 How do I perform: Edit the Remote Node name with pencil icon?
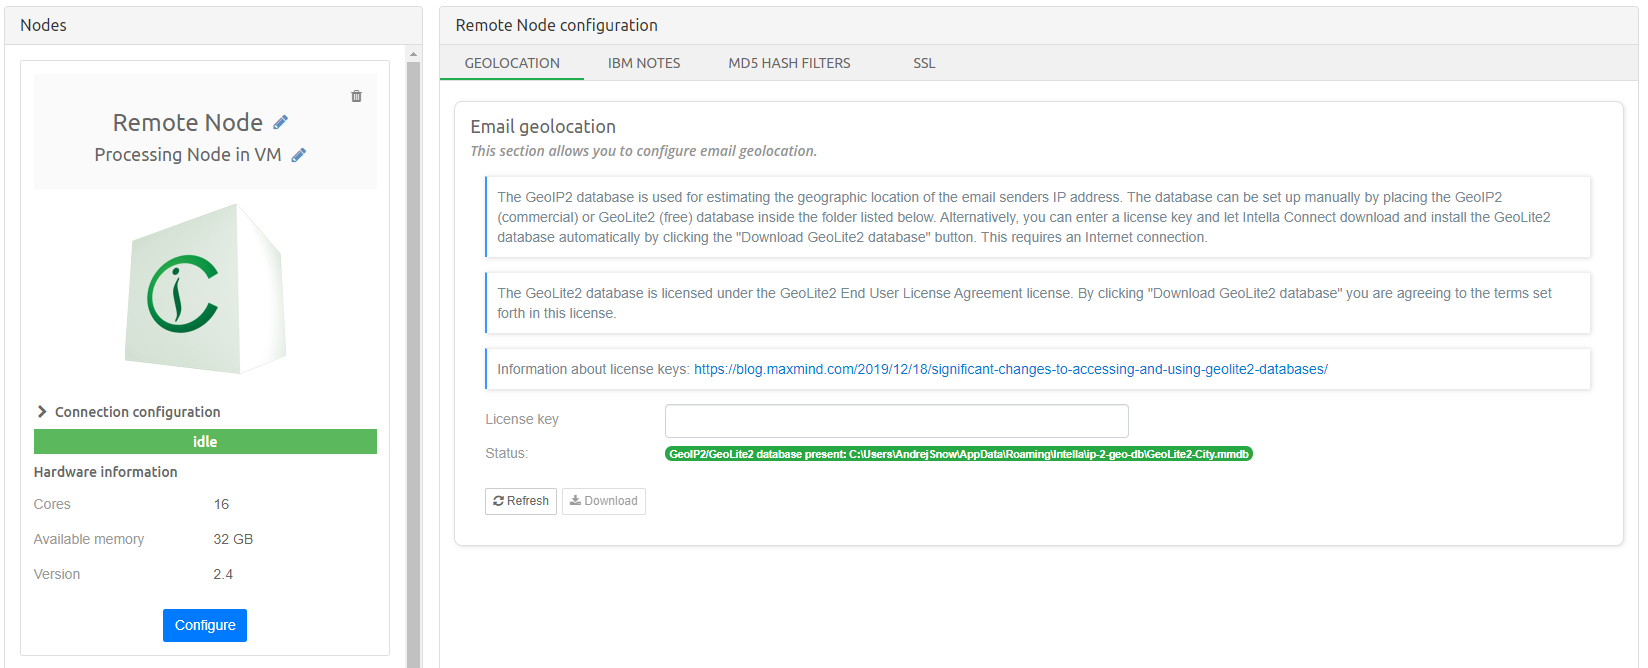(281, 122)
